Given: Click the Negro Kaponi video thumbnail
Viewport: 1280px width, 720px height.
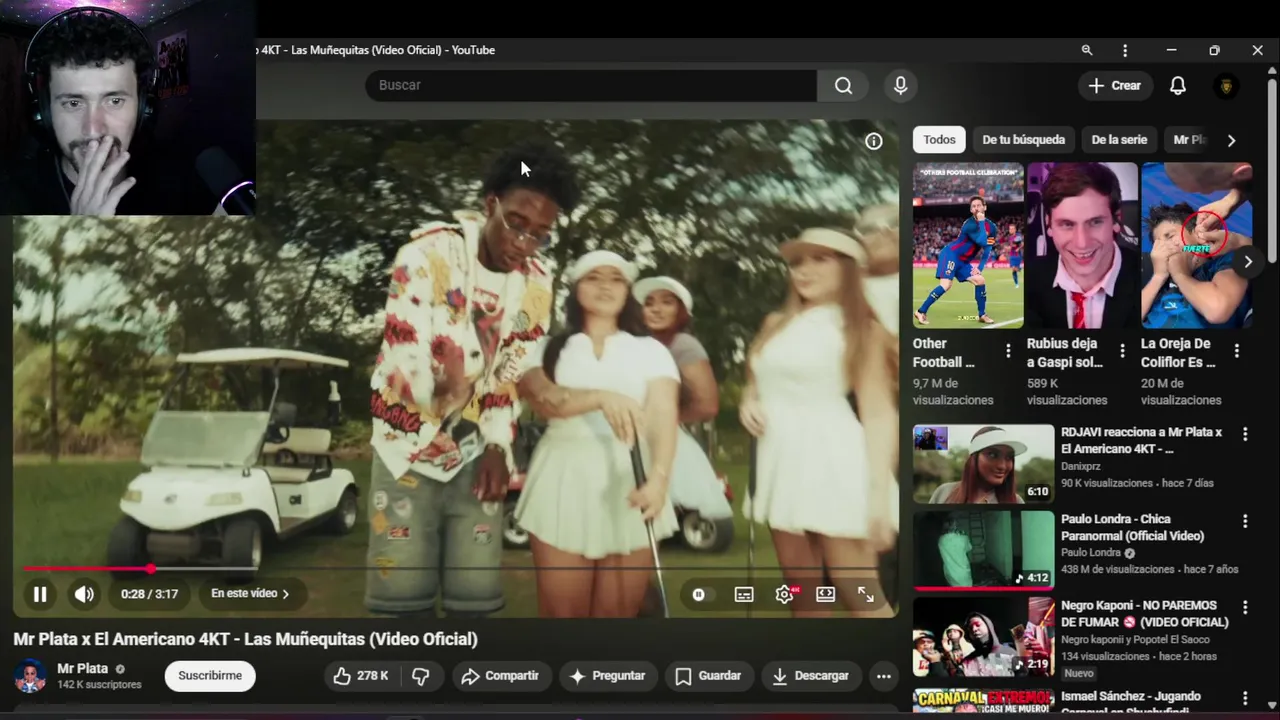Looking at the screenshot, I should click(983, 637).
